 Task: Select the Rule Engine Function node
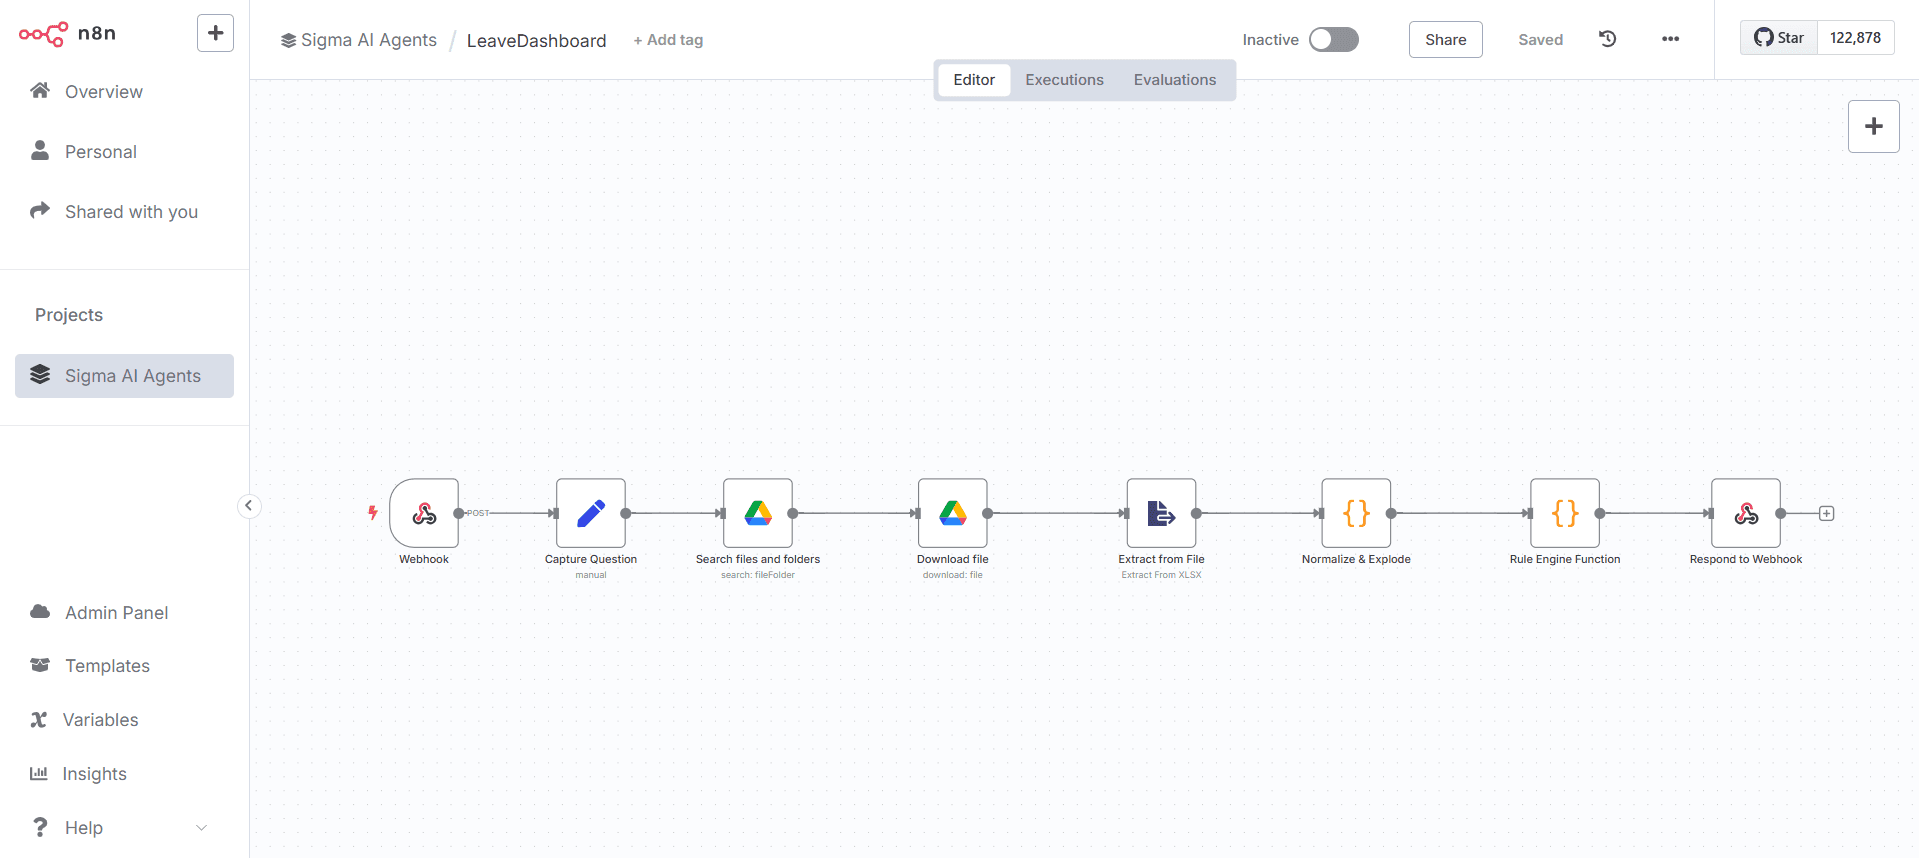pos(1565,513)
